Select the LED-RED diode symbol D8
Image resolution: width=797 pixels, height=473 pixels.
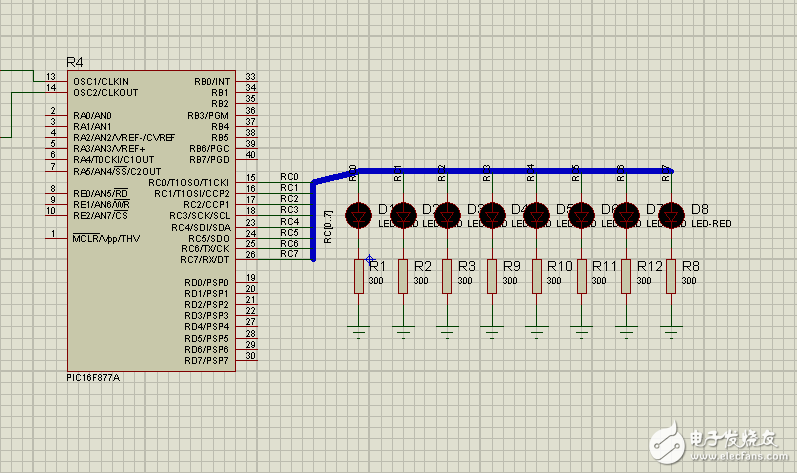click(671, 215)
